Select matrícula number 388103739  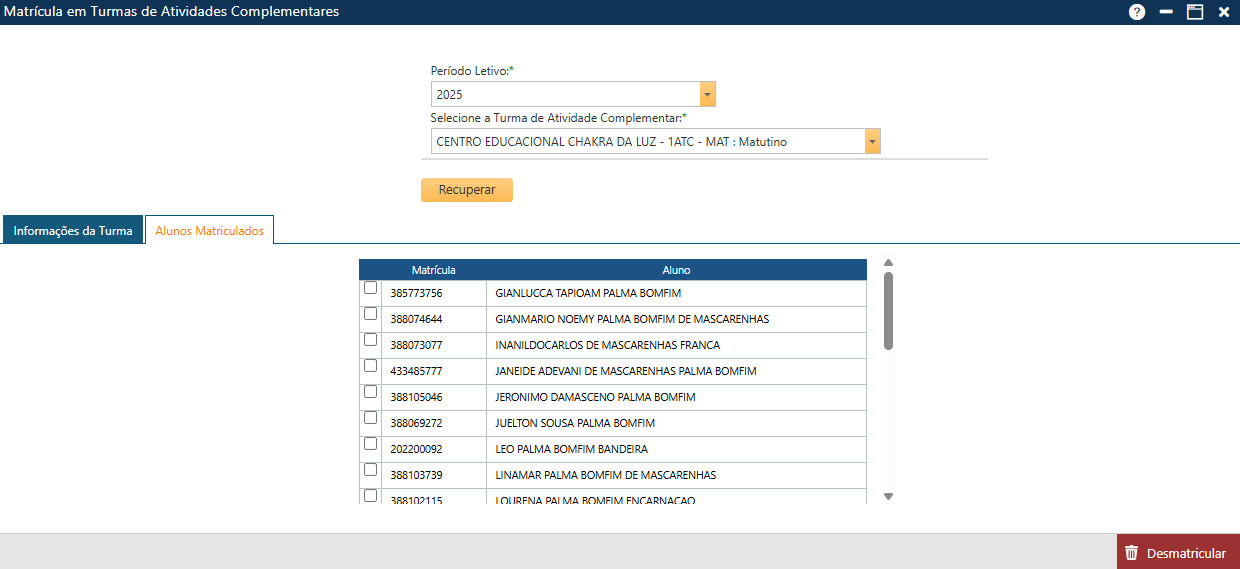416,475
